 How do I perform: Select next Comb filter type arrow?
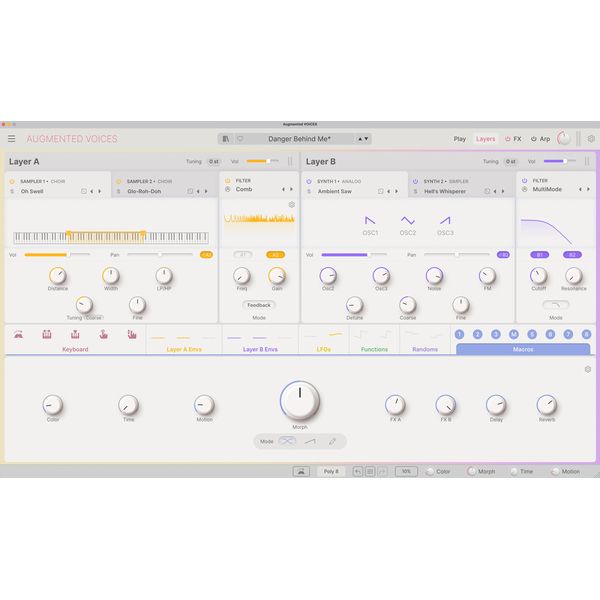291,189
